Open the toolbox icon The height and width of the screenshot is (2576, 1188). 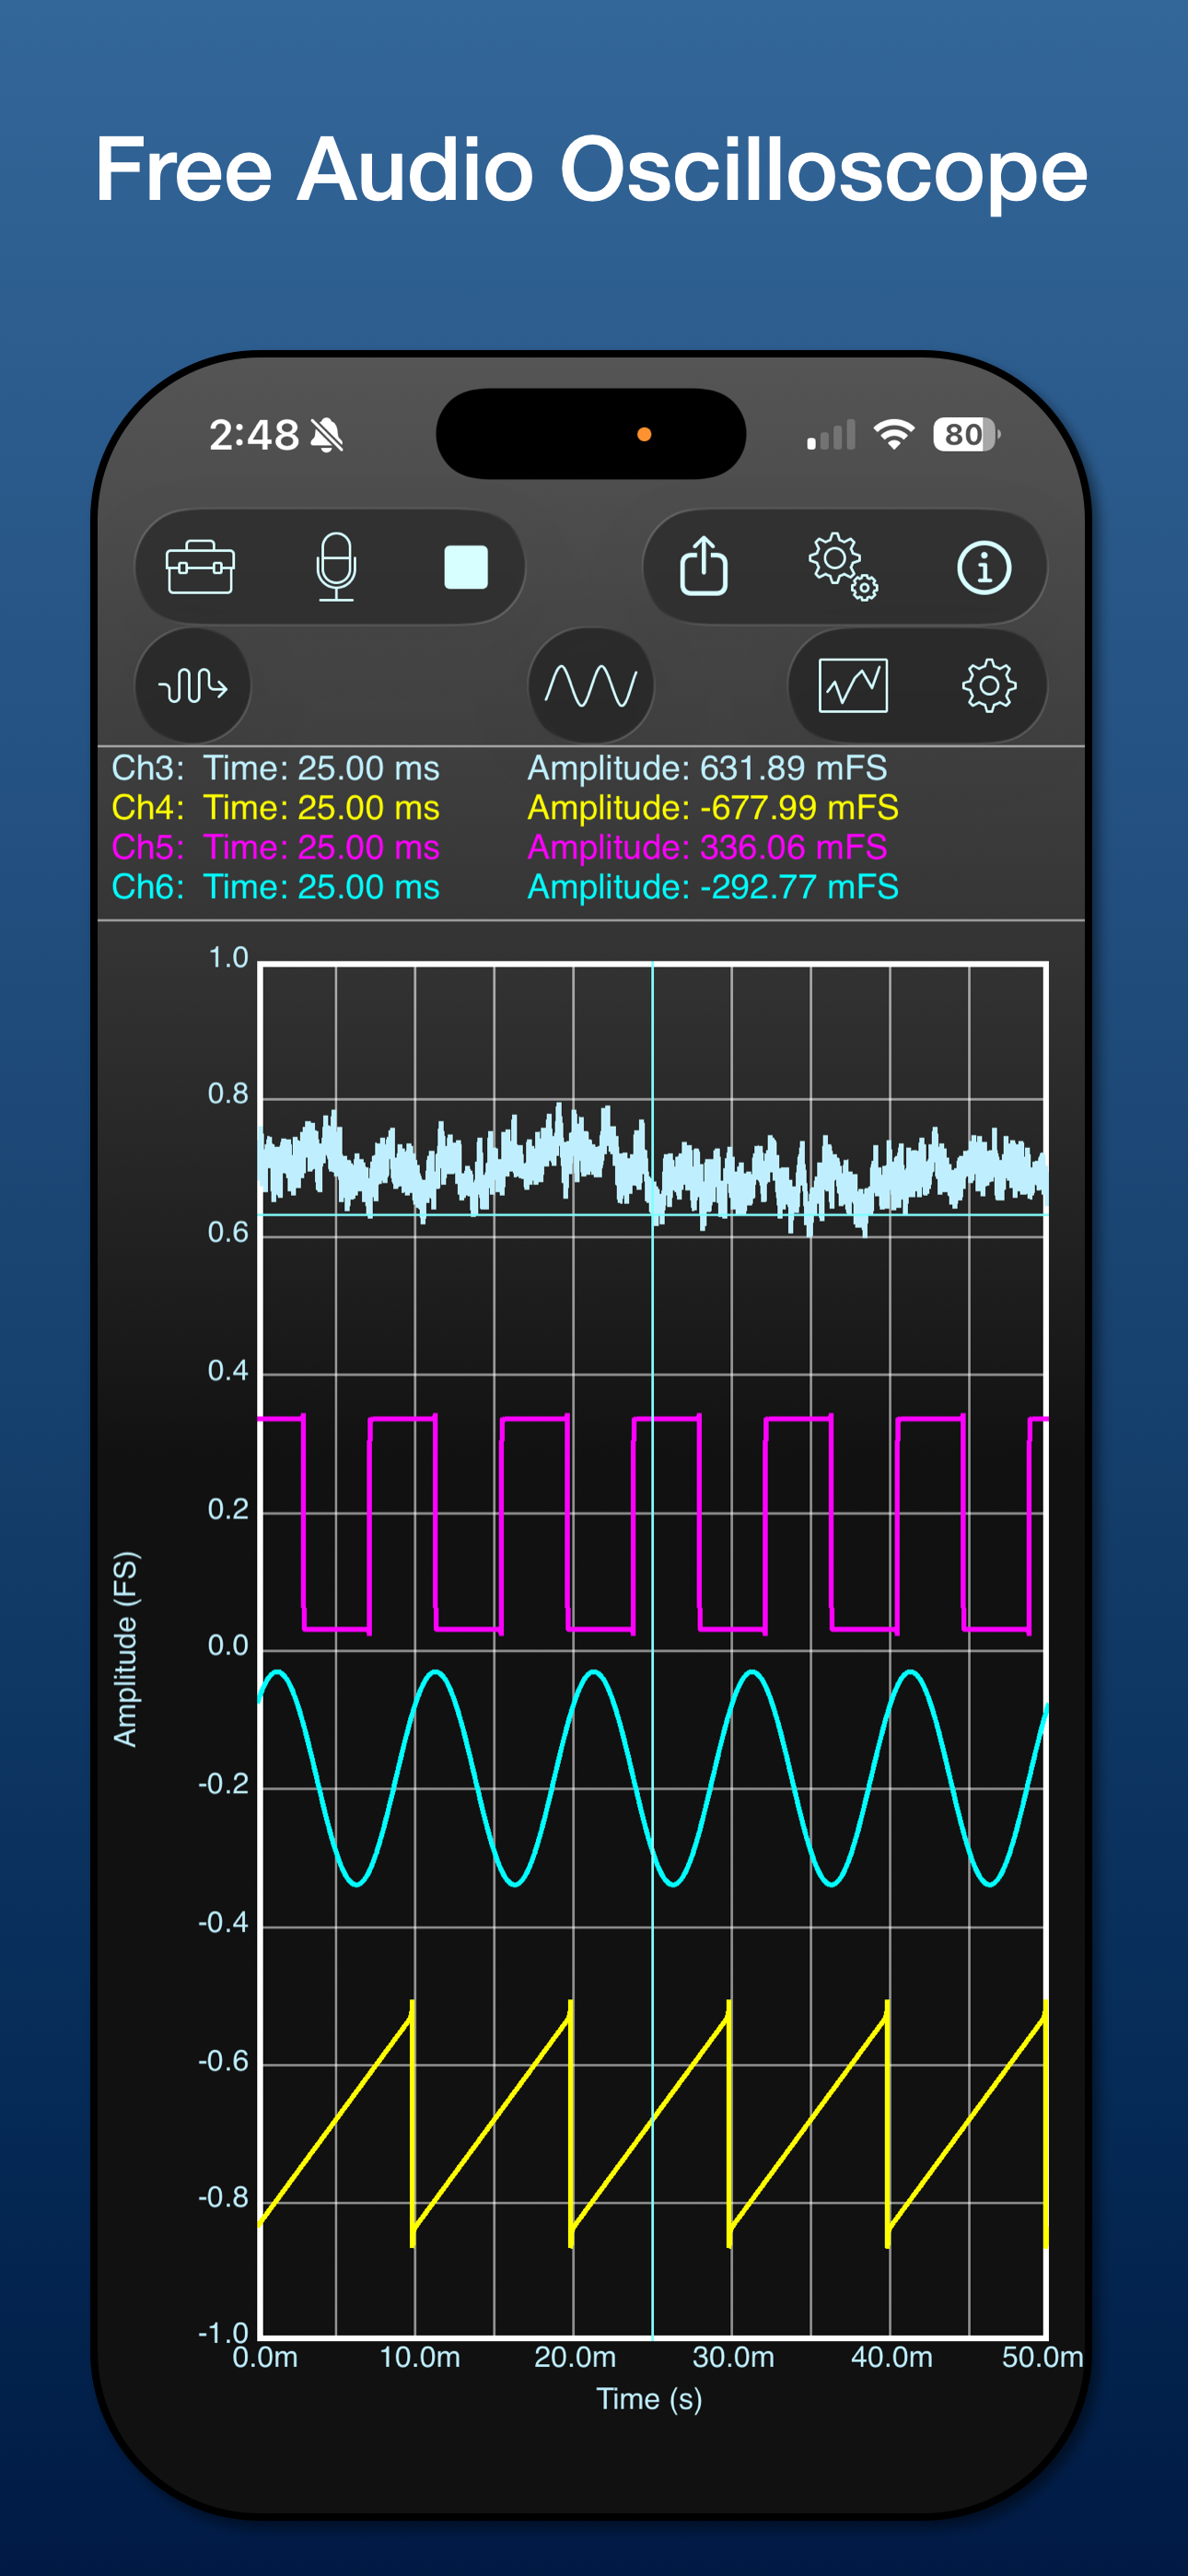click(200, 567)
